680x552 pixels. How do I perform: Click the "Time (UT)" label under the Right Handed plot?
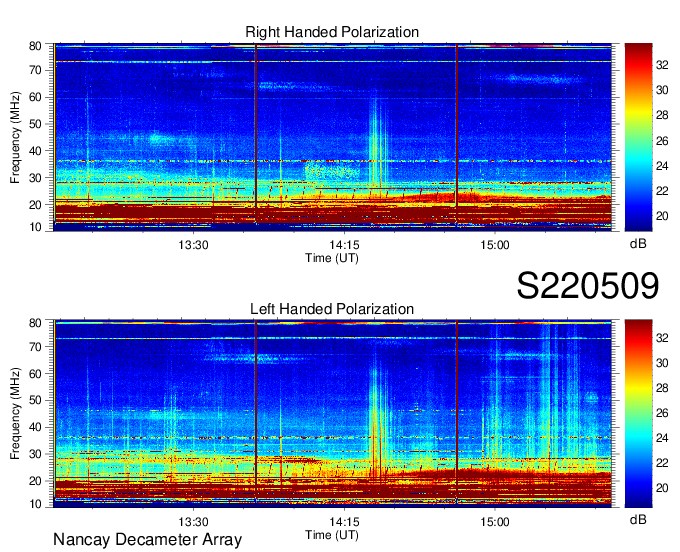[x=332, y=258]
